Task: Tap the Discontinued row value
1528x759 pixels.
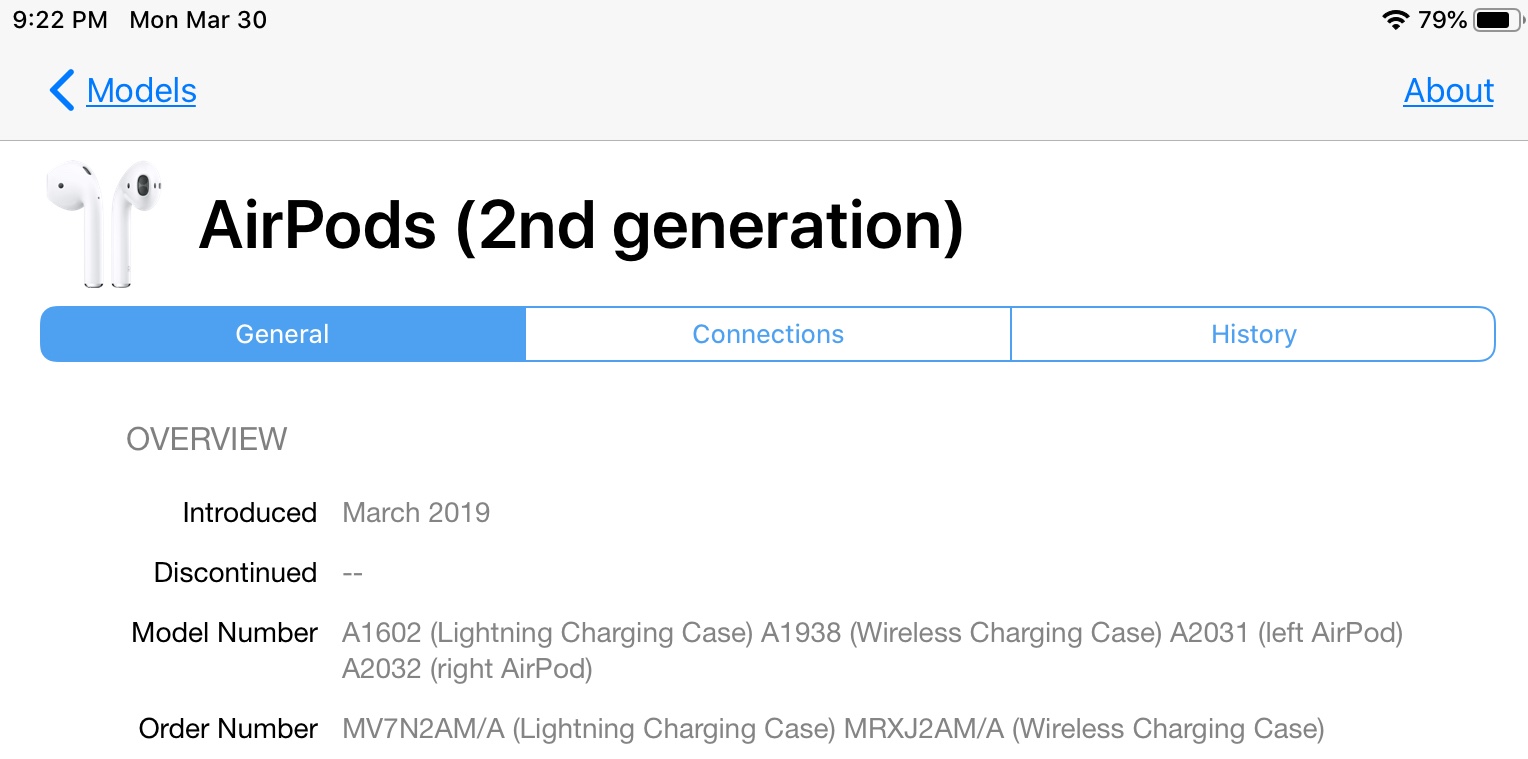Action: pos(352,573)
